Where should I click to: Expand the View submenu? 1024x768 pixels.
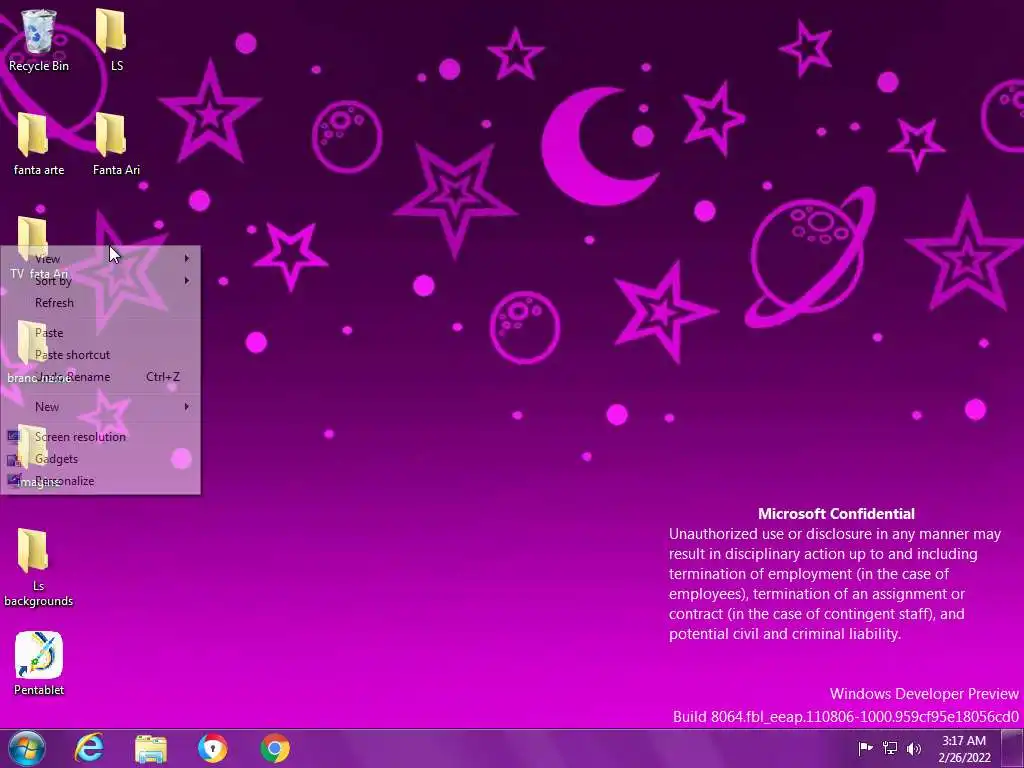coord(101,259)
